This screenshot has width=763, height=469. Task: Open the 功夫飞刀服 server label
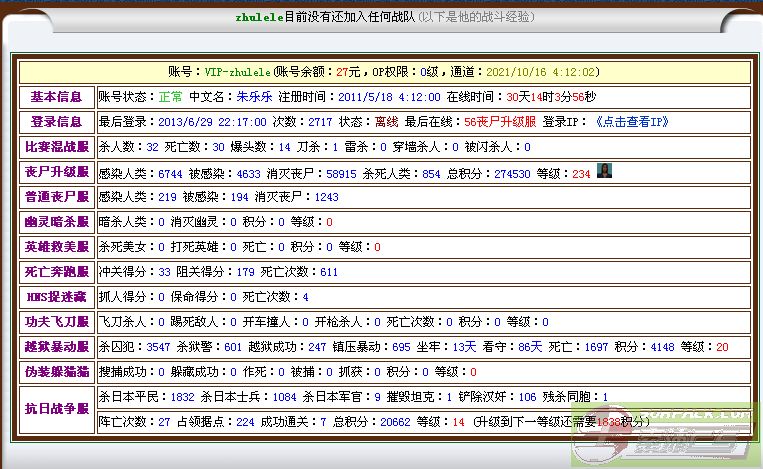tap(56, 322)
